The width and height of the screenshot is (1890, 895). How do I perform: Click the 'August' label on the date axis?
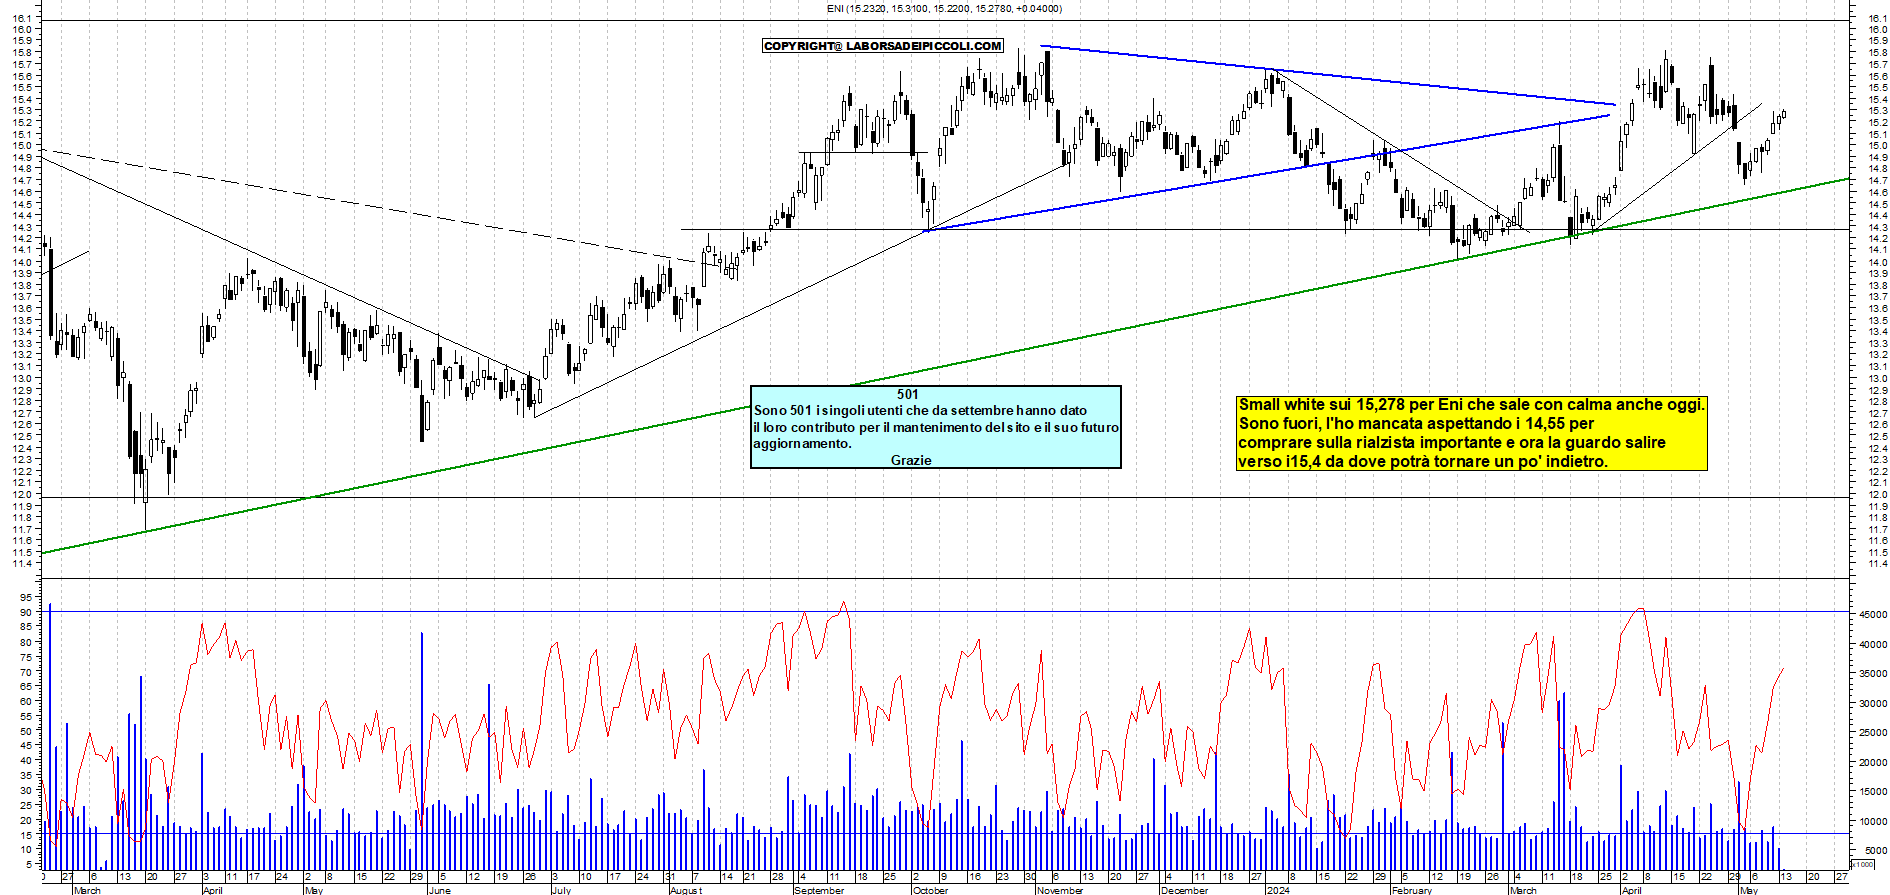click(x=686, y=890)
